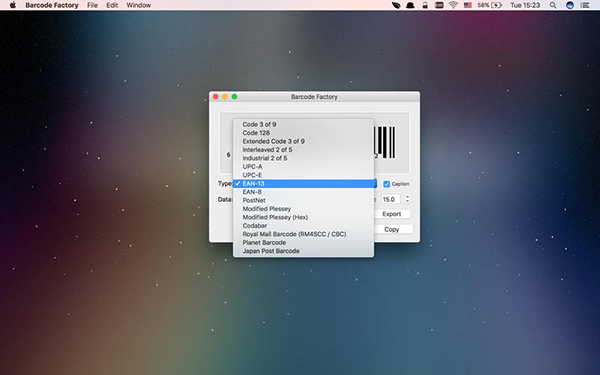The height and width of the screenshot is (375, 600).
Task: Pick Extended Code 3 of 9 option
Action: click(303, 141)
